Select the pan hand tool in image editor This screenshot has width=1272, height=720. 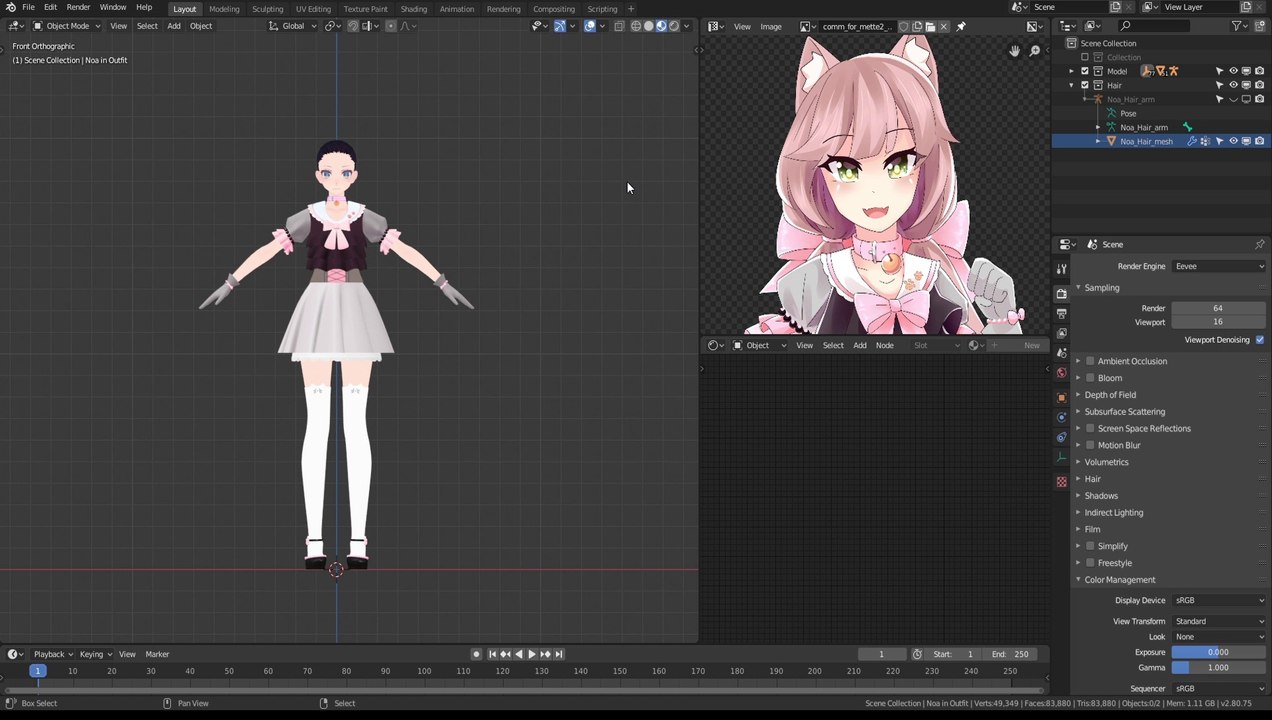[x=1015, y=51]
